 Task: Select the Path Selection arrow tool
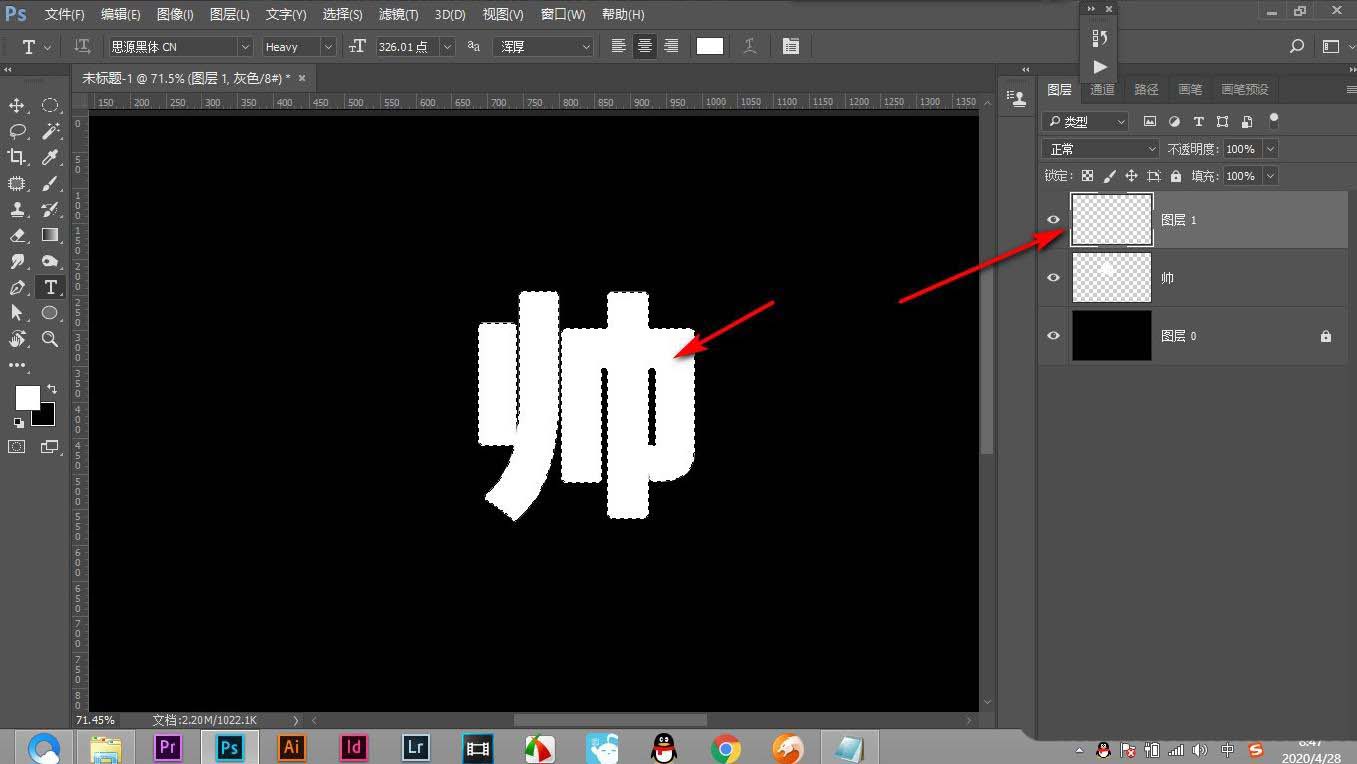[17, 313]
